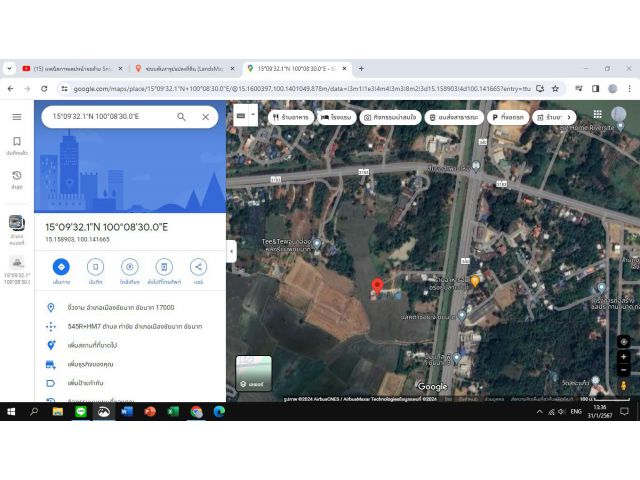Open Word from the taskbar
640x480 pixels.
coord(127,412)
